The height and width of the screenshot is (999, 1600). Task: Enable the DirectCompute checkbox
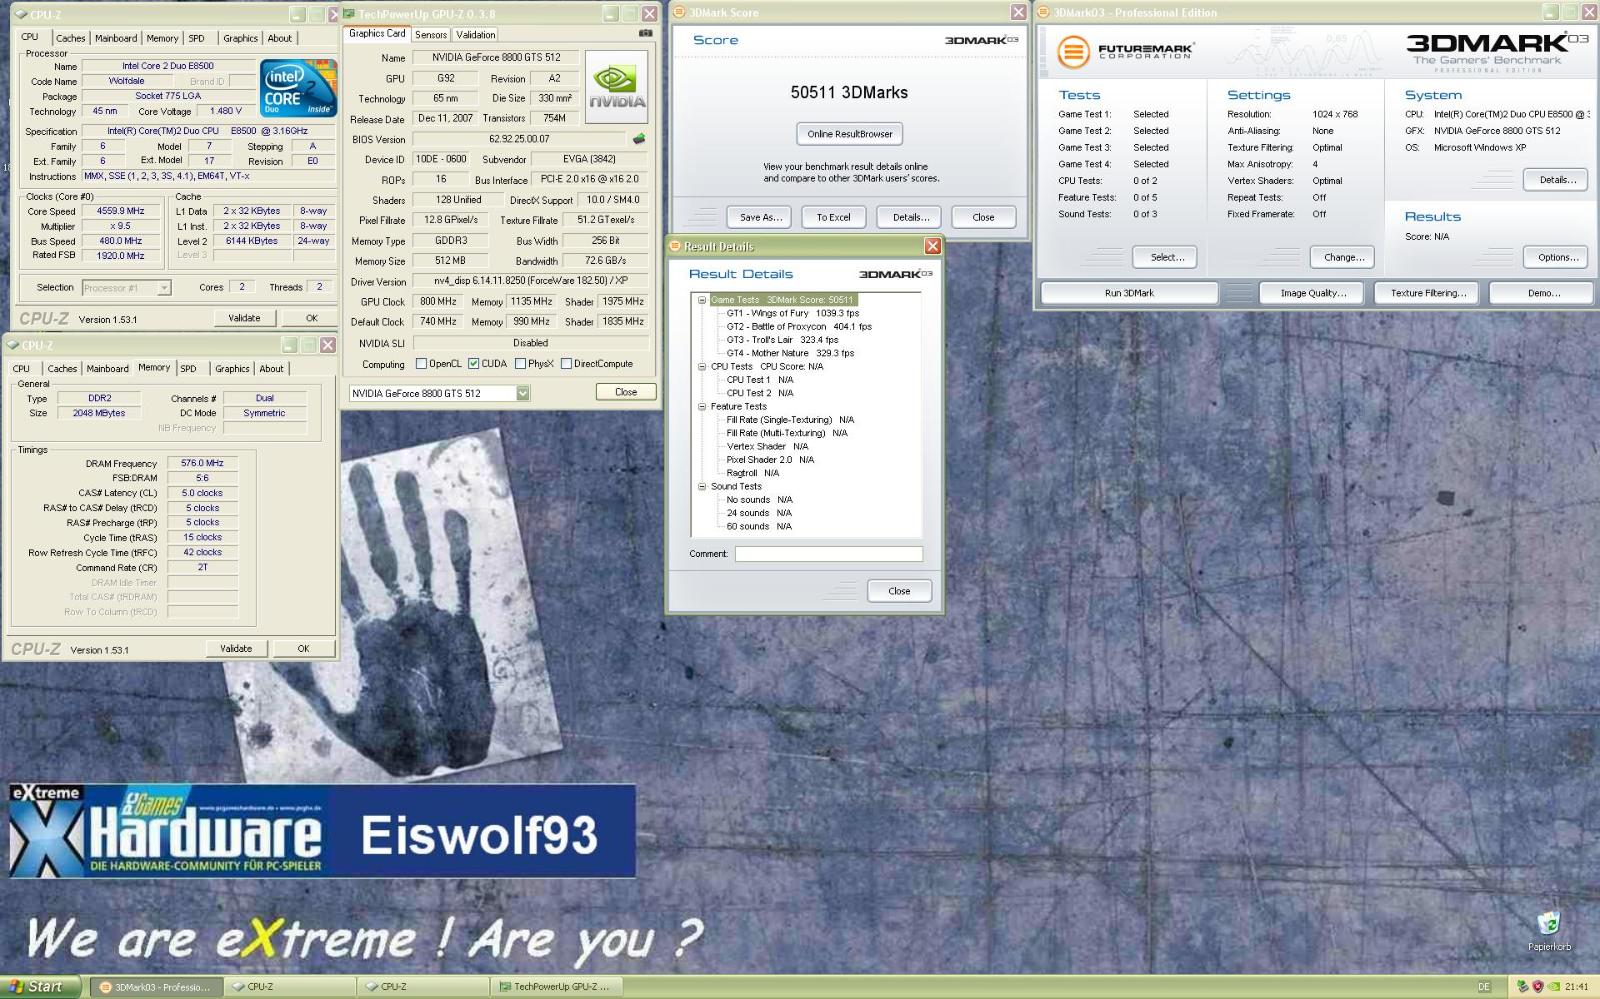click(566, 364)
